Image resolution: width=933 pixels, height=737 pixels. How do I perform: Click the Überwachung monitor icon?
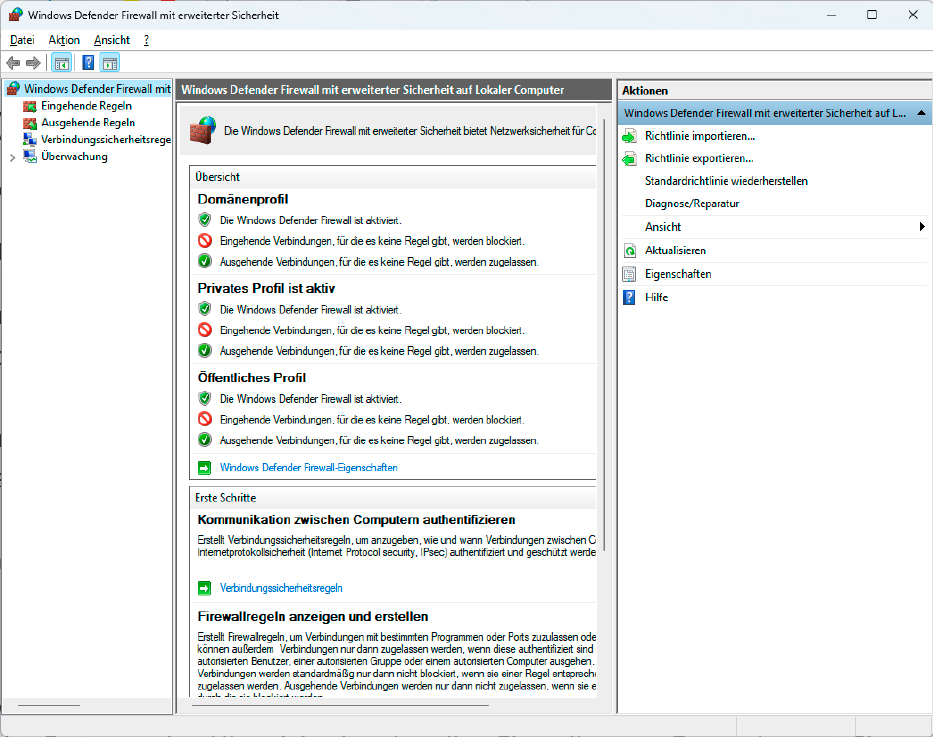pos(30,156)
